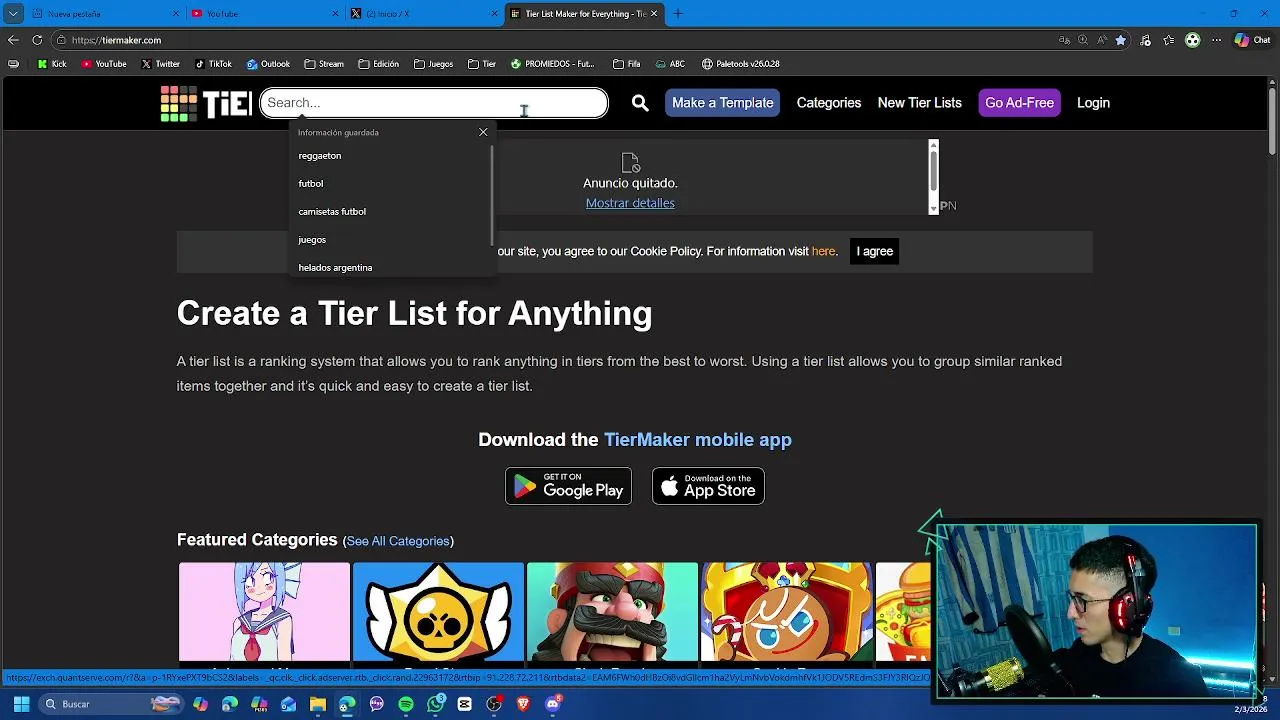Expand the Juegos bookmarks folder
Viewport: 1280px width, 720px height.
(433, 64)
